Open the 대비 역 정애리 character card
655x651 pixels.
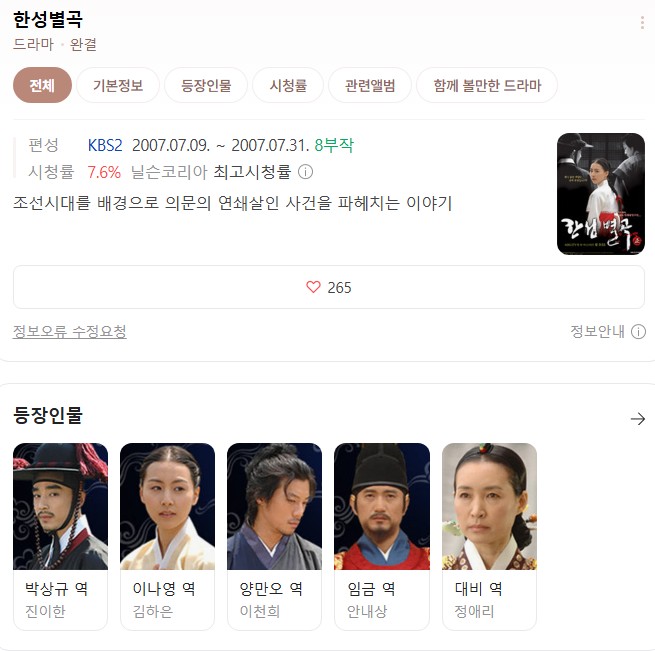(489, 537)
